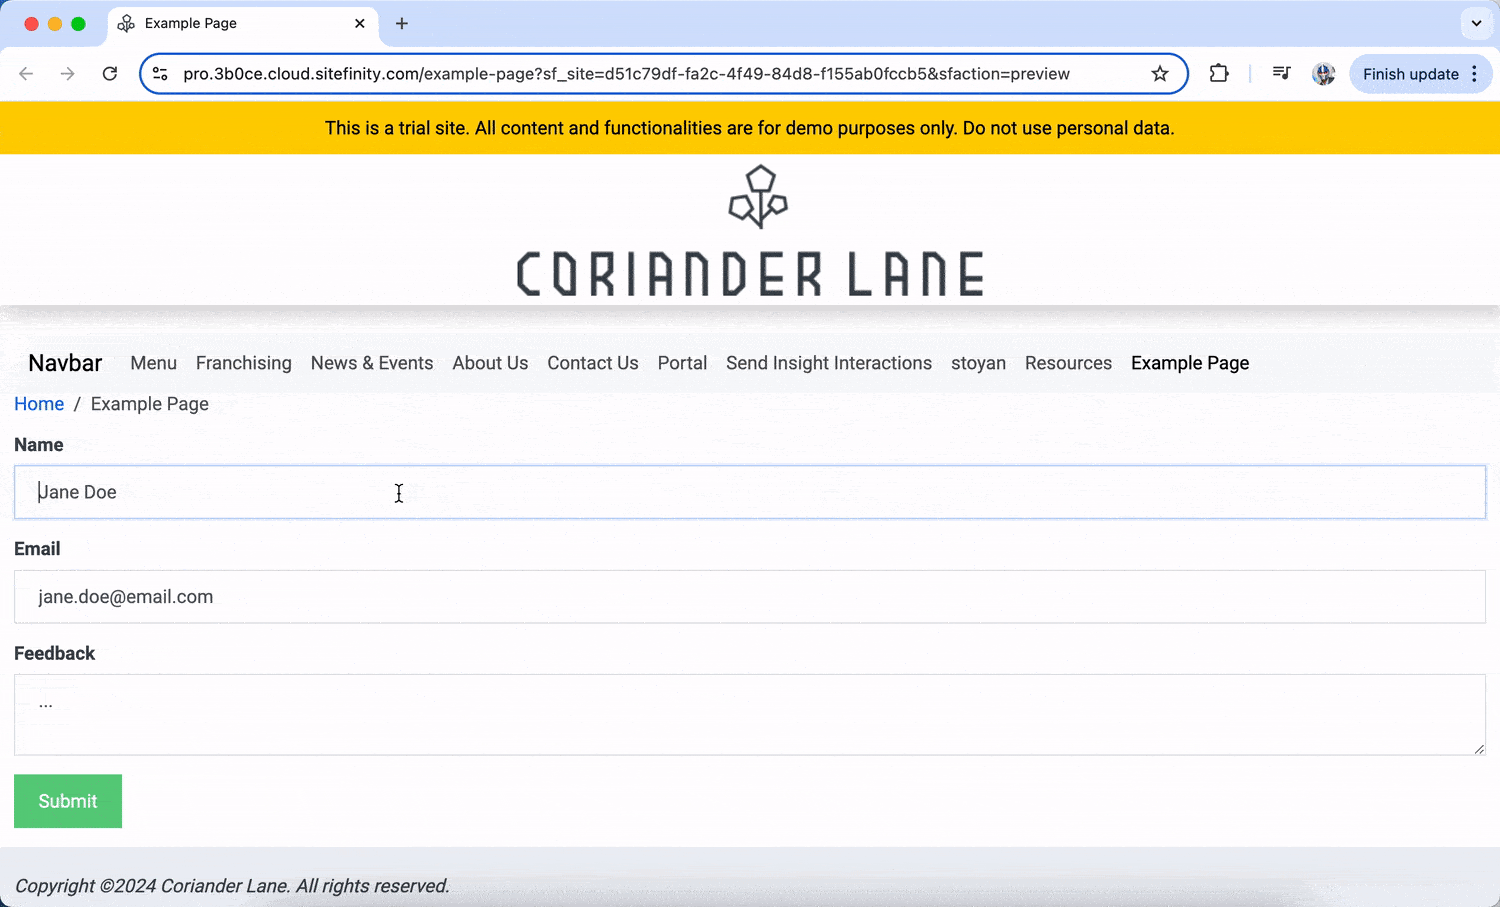Click the Finish update button
This screenshot has width=1500, height=907.
[x=1410, y=74]
